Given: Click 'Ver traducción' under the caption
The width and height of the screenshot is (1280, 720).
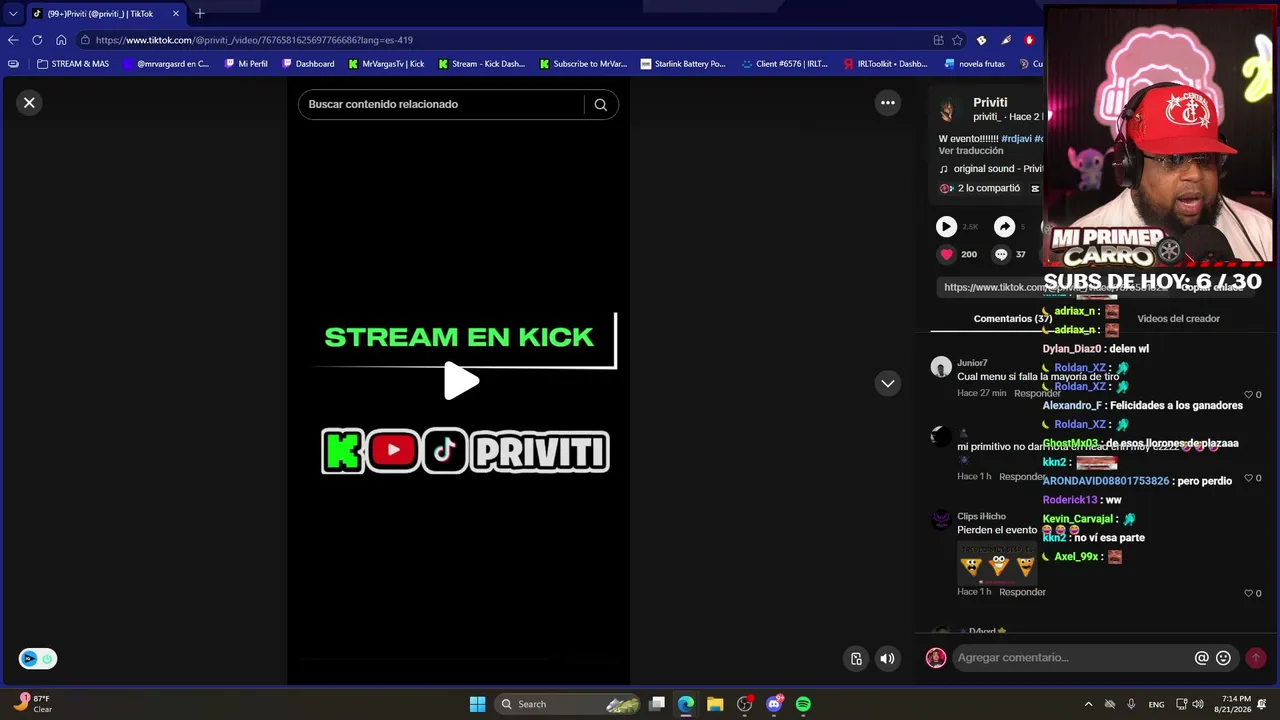Looking at the screenshot, I should 970,151.
